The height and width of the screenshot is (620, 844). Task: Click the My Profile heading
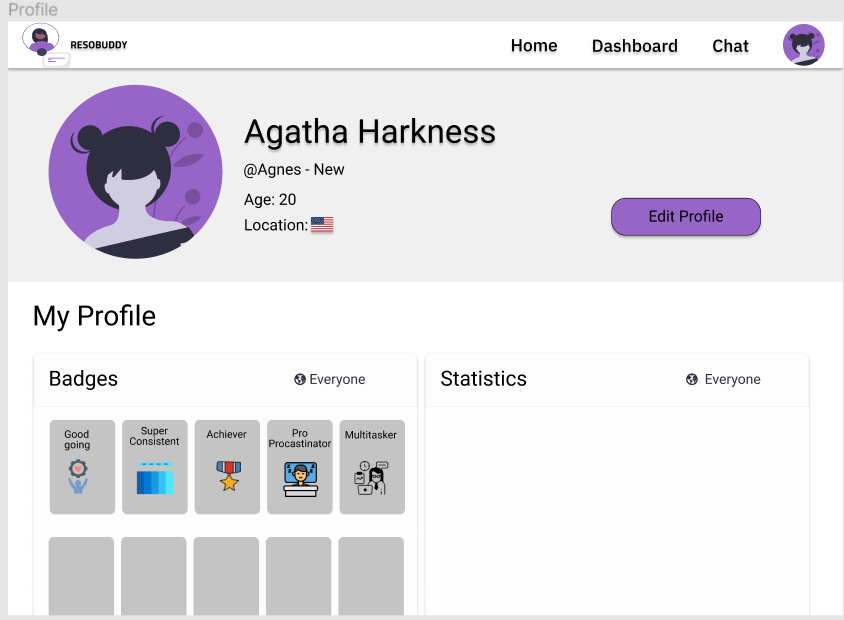click(x=94, y=316)
